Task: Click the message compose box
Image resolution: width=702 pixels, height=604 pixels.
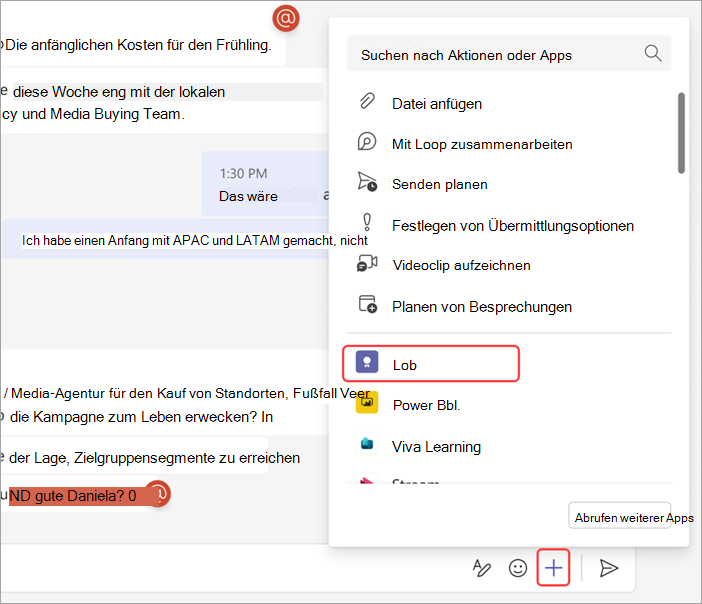Action: click(233, 568)
